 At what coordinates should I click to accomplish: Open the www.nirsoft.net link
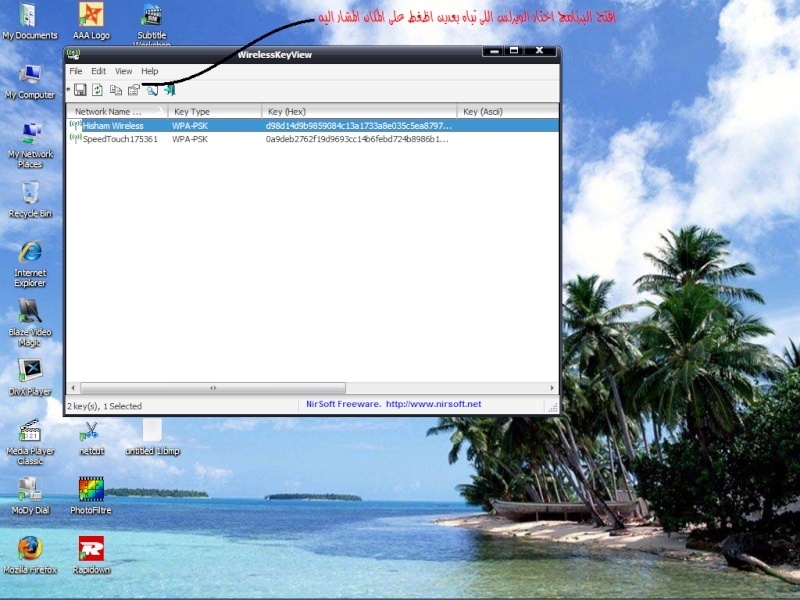tap(433, 404)
